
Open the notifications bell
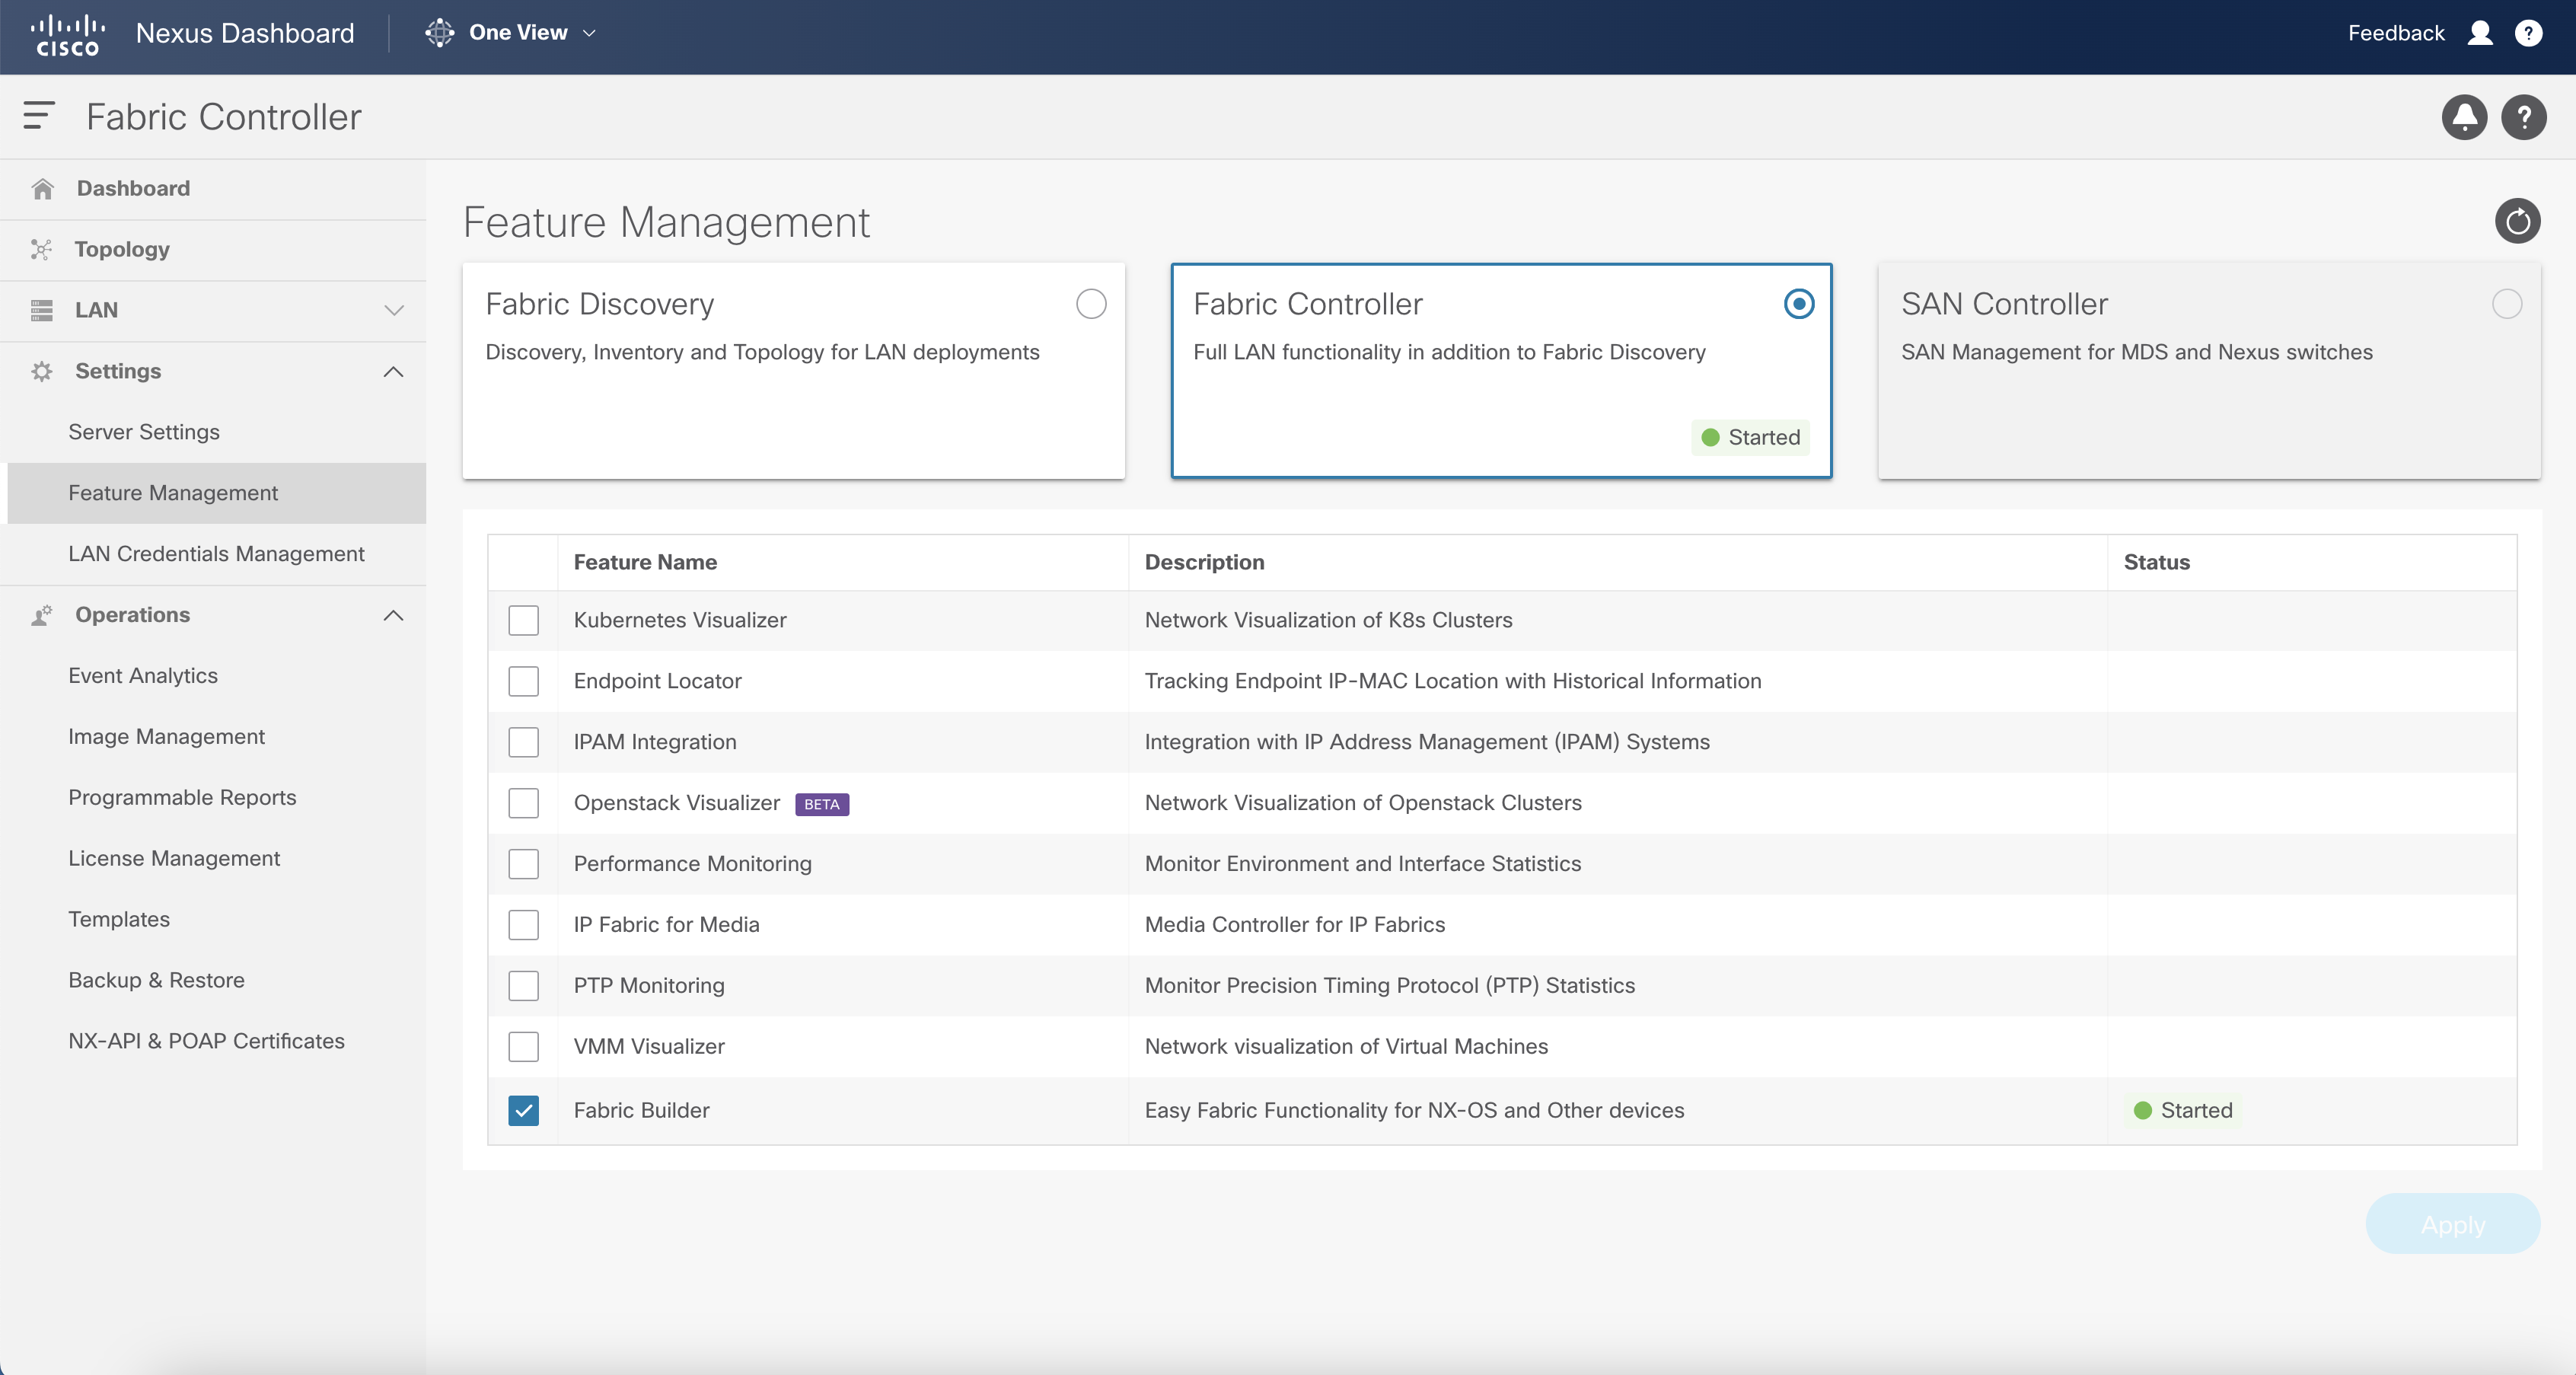click(x=2464, y=117)
